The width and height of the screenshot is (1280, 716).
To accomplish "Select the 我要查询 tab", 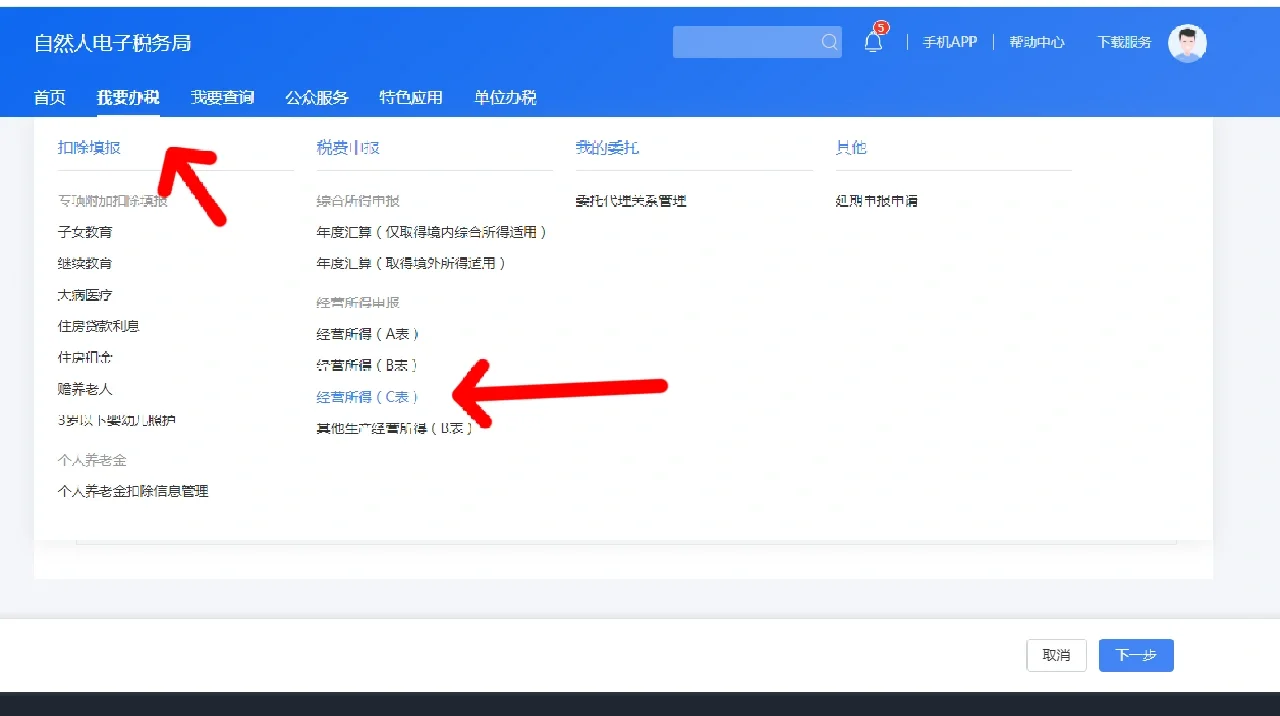I will tap(222, 97).
